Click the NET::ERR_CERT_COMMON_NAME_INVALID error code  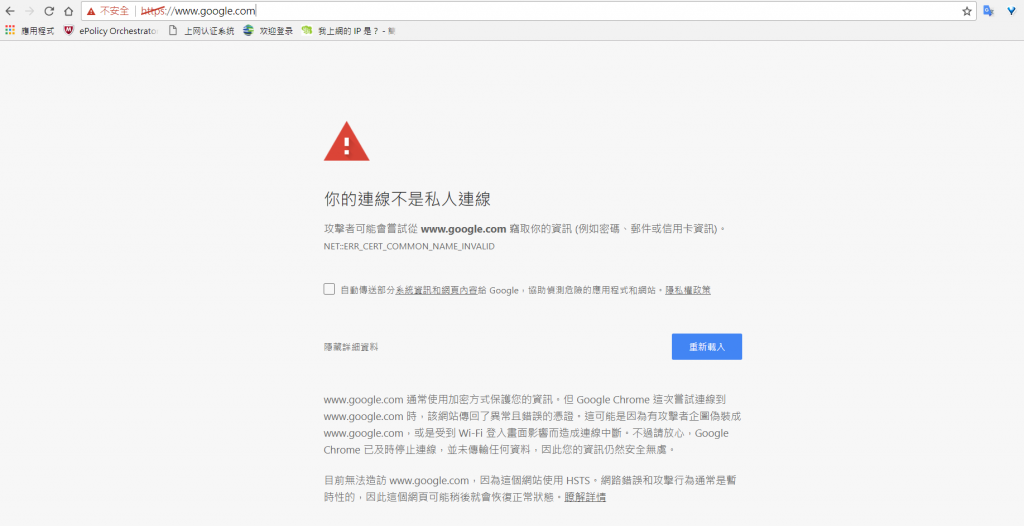(409, 246)
